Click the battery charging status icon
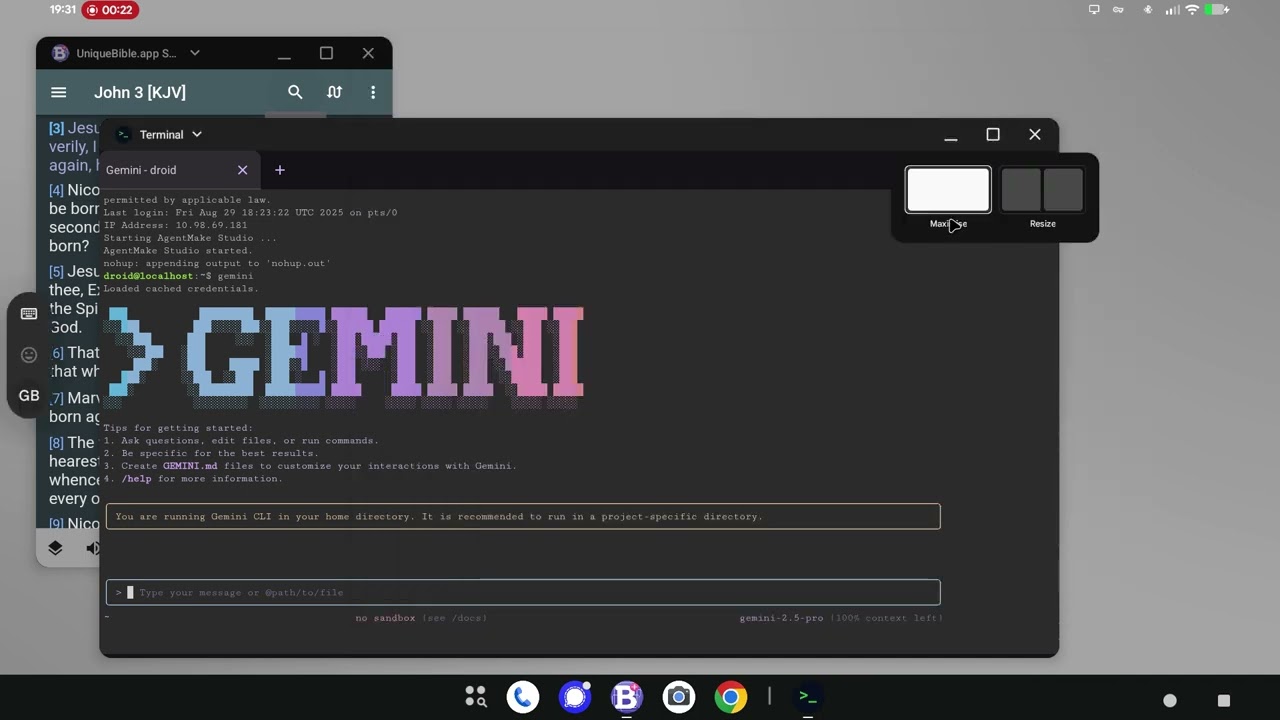1280x720 pixels. point(1217,10)
